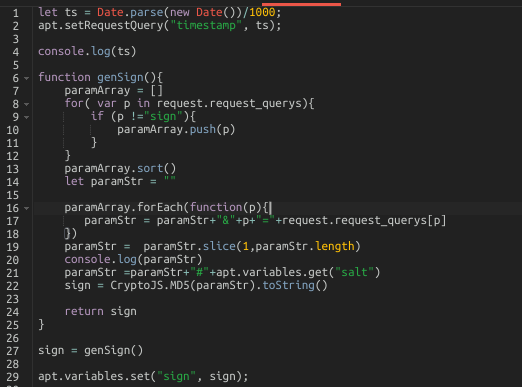Click line number 29 in the gutter
The image size is (522, 387).
[x=12, y=377]
